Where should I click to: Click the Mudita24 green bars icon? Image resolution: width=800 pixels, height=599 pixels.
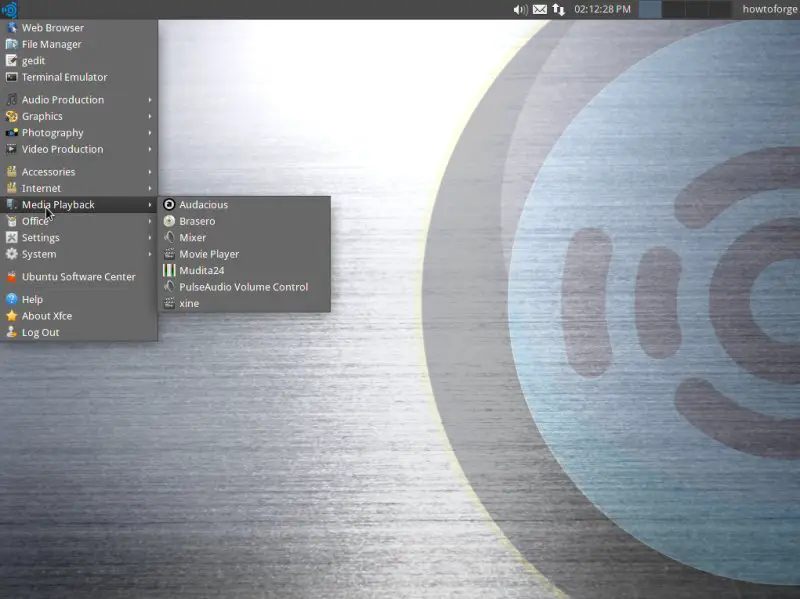tap(169, 270)
